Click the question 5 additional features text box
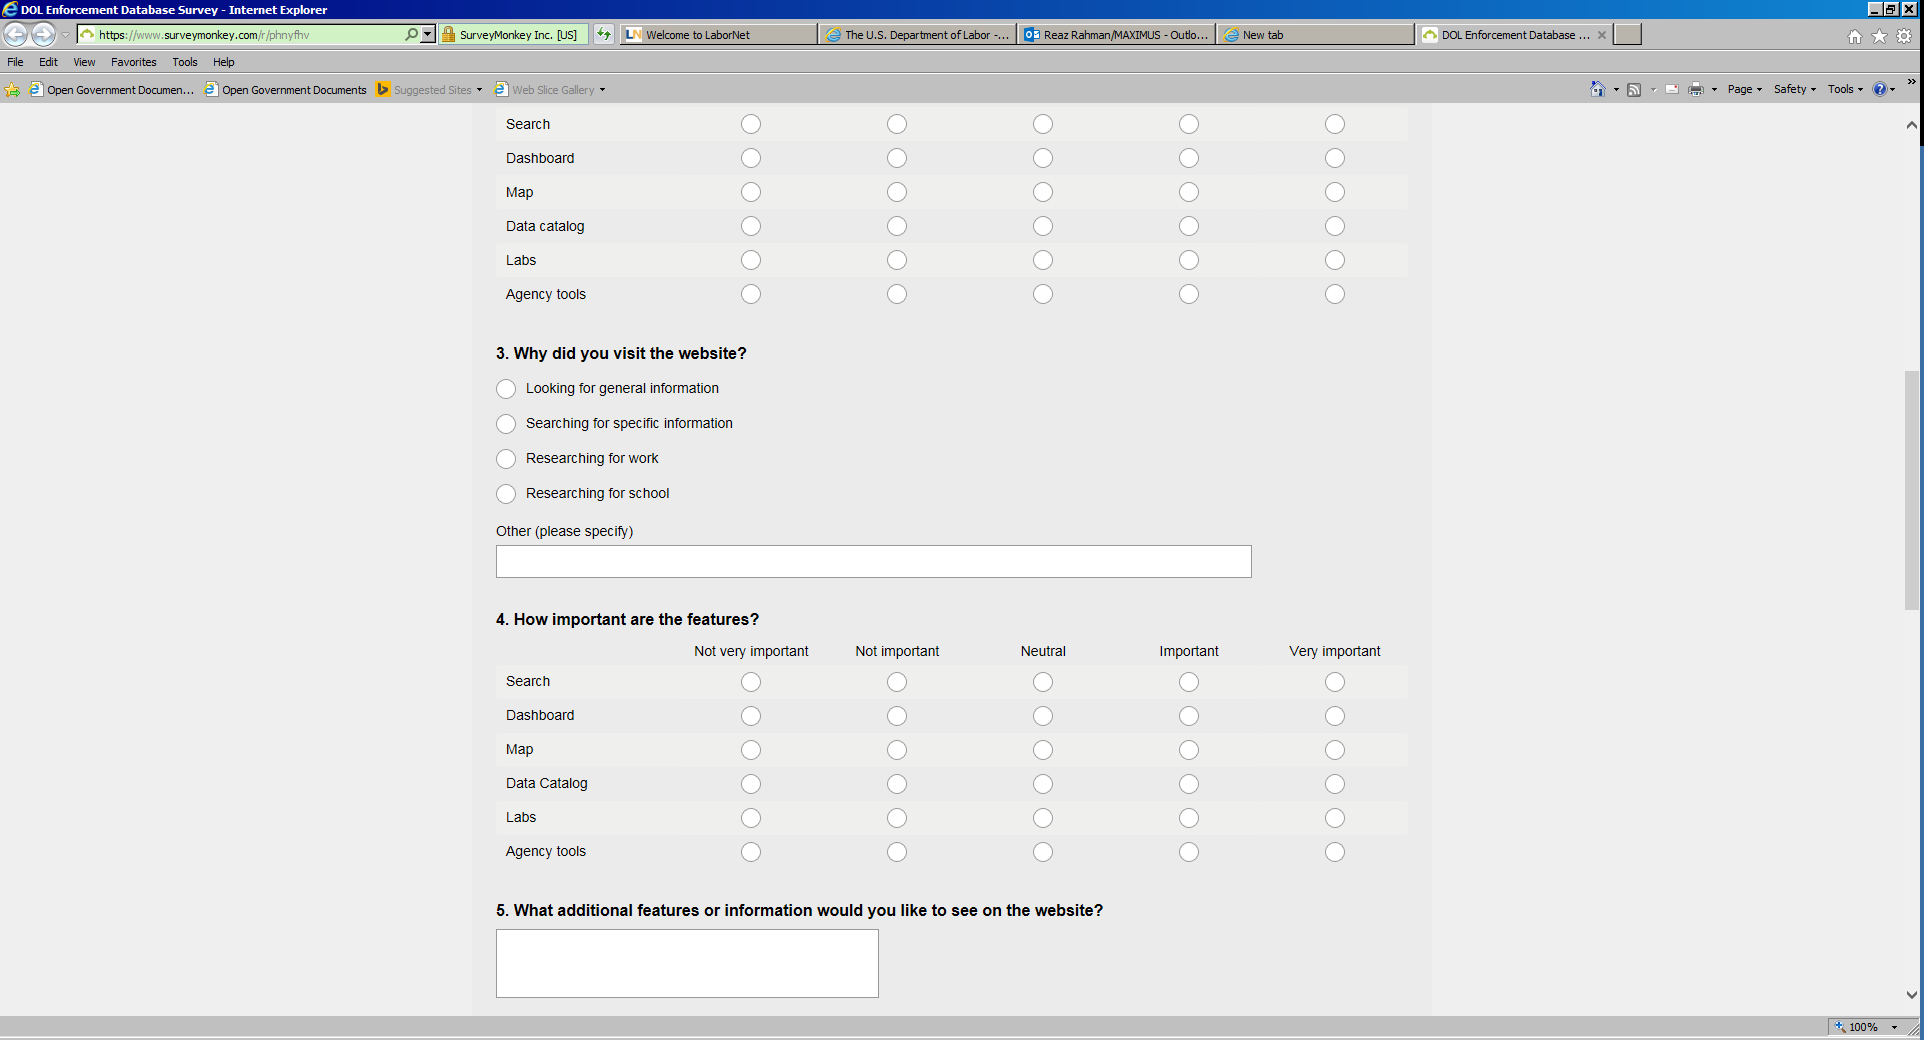The width and height of the screenshot is (1924, 1040). pos(687,964)
